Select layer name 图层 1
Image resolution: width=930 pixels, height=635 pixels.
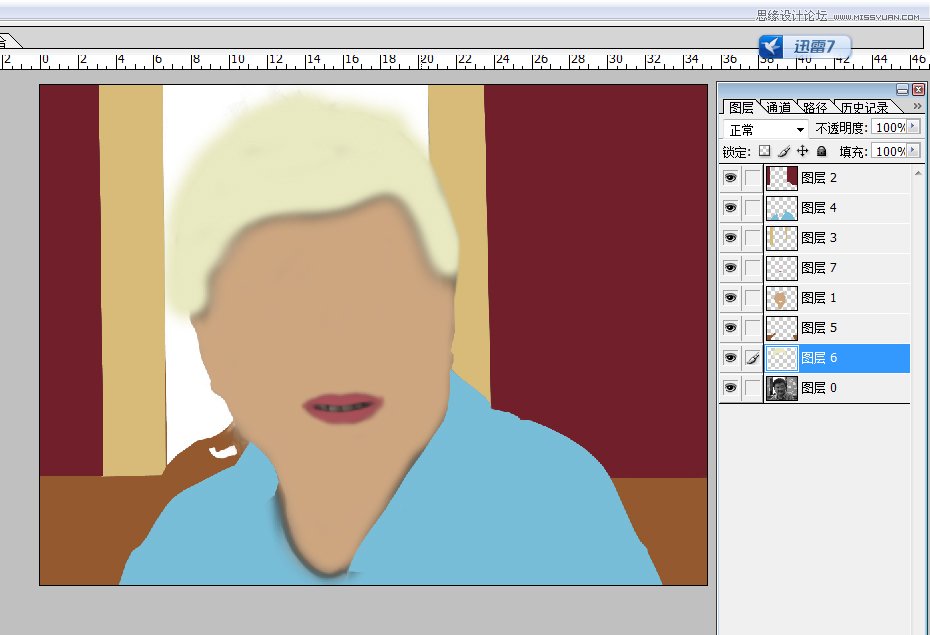point(818,298)
